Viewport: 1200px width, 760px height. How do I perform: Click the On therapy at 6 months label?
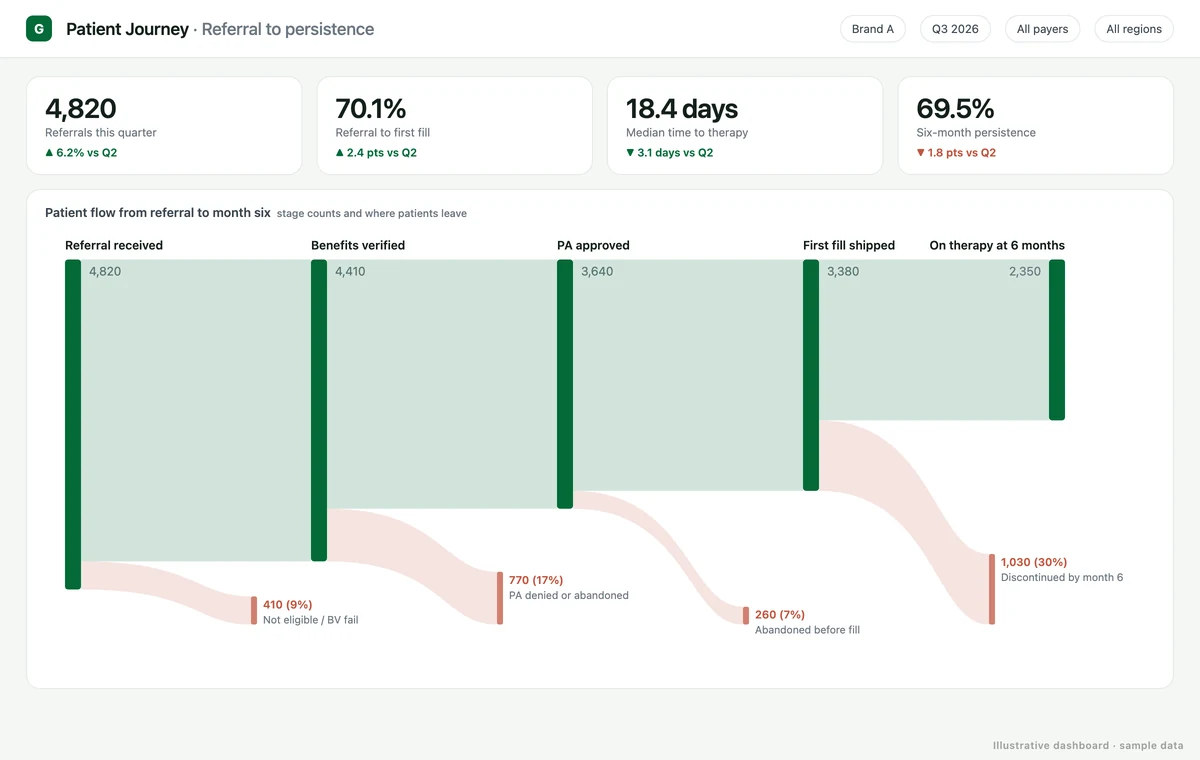[x=997, y=245]
